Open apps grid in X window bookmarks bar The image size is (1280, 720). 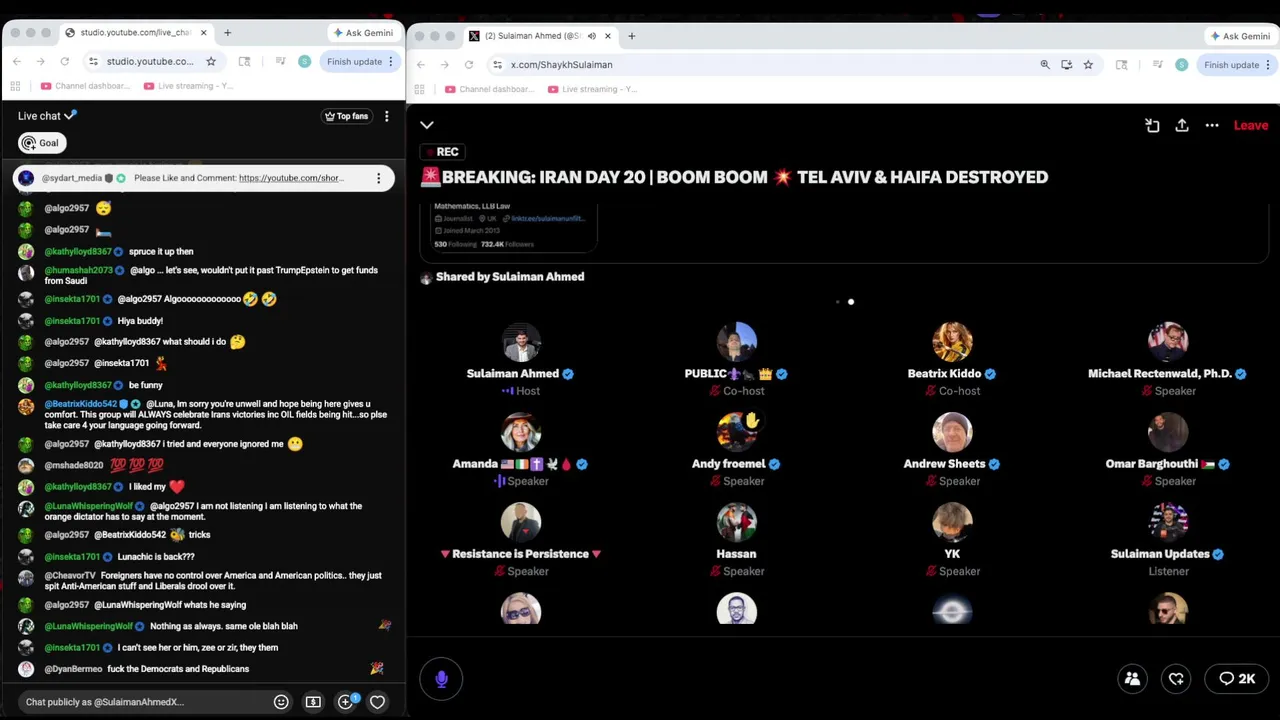click(420, 89)
